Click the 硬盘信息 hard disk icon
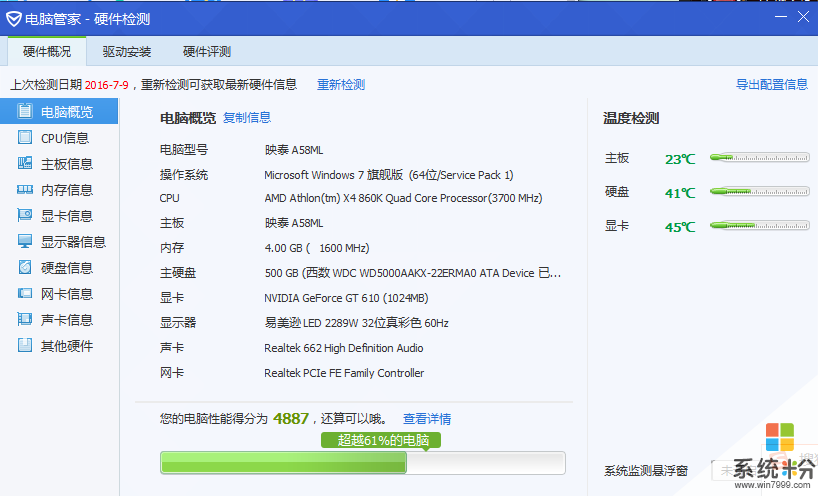 coord(25,267)
